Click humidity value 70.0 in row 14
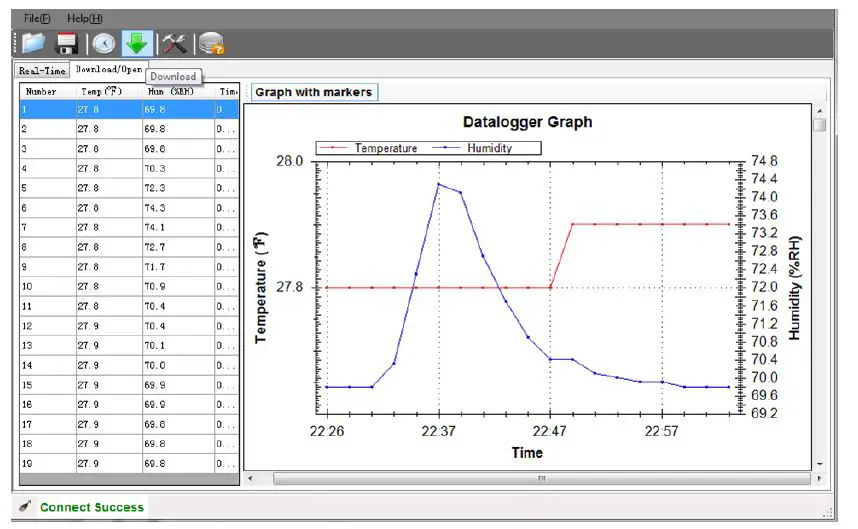 click(x=155, y=365)
